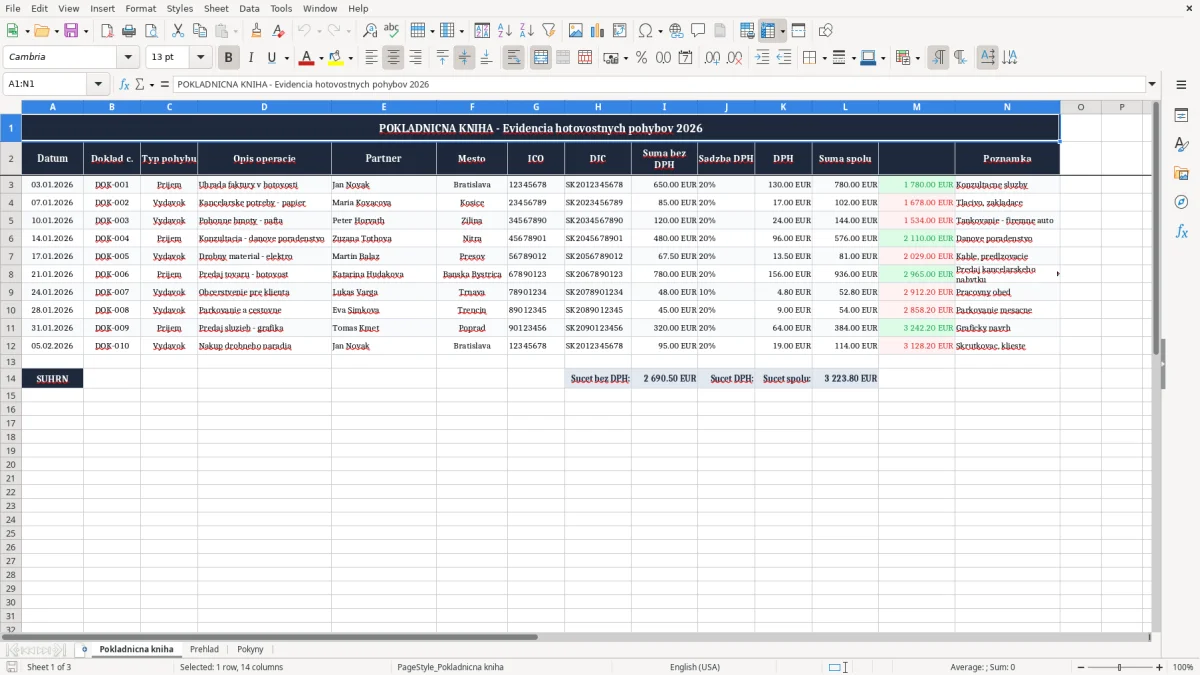Screen dimensions: 1200x675
Task: Insert hyperlink globe icon
Action: pos(676,31)
